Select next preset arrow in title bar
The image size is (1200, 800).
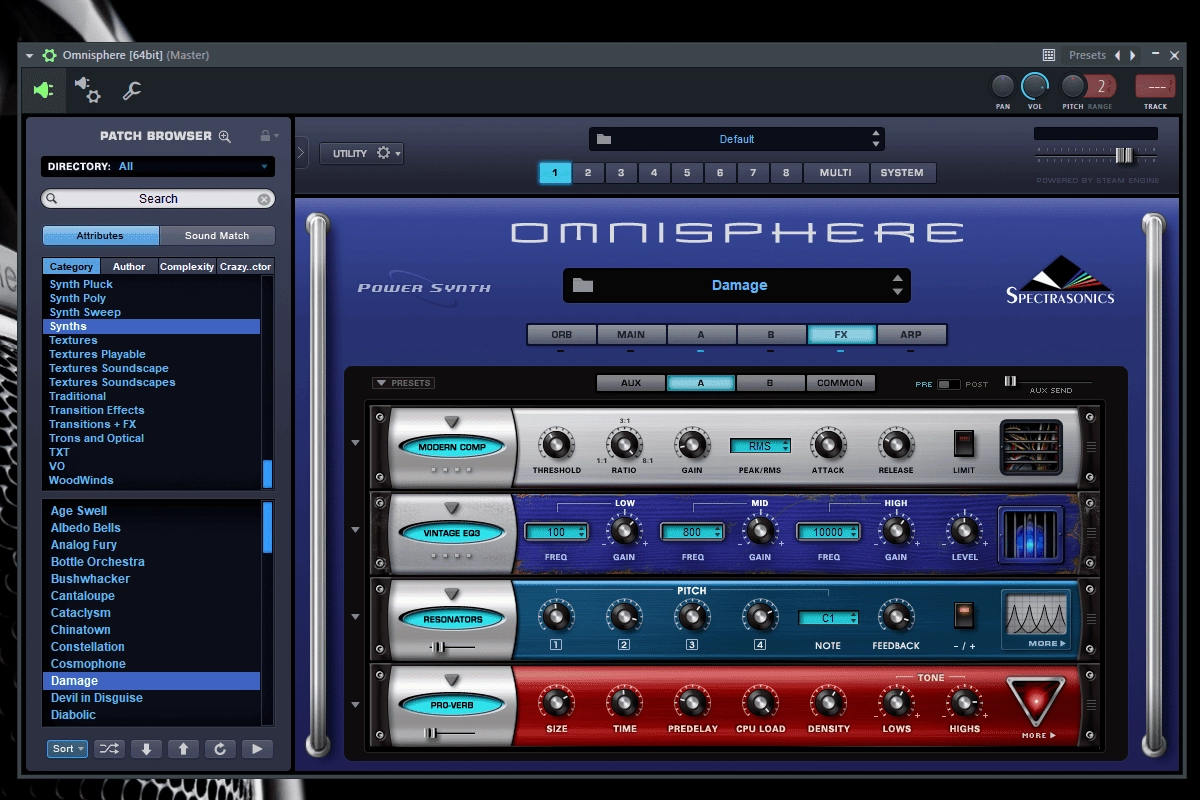[x=1132, y=55]
